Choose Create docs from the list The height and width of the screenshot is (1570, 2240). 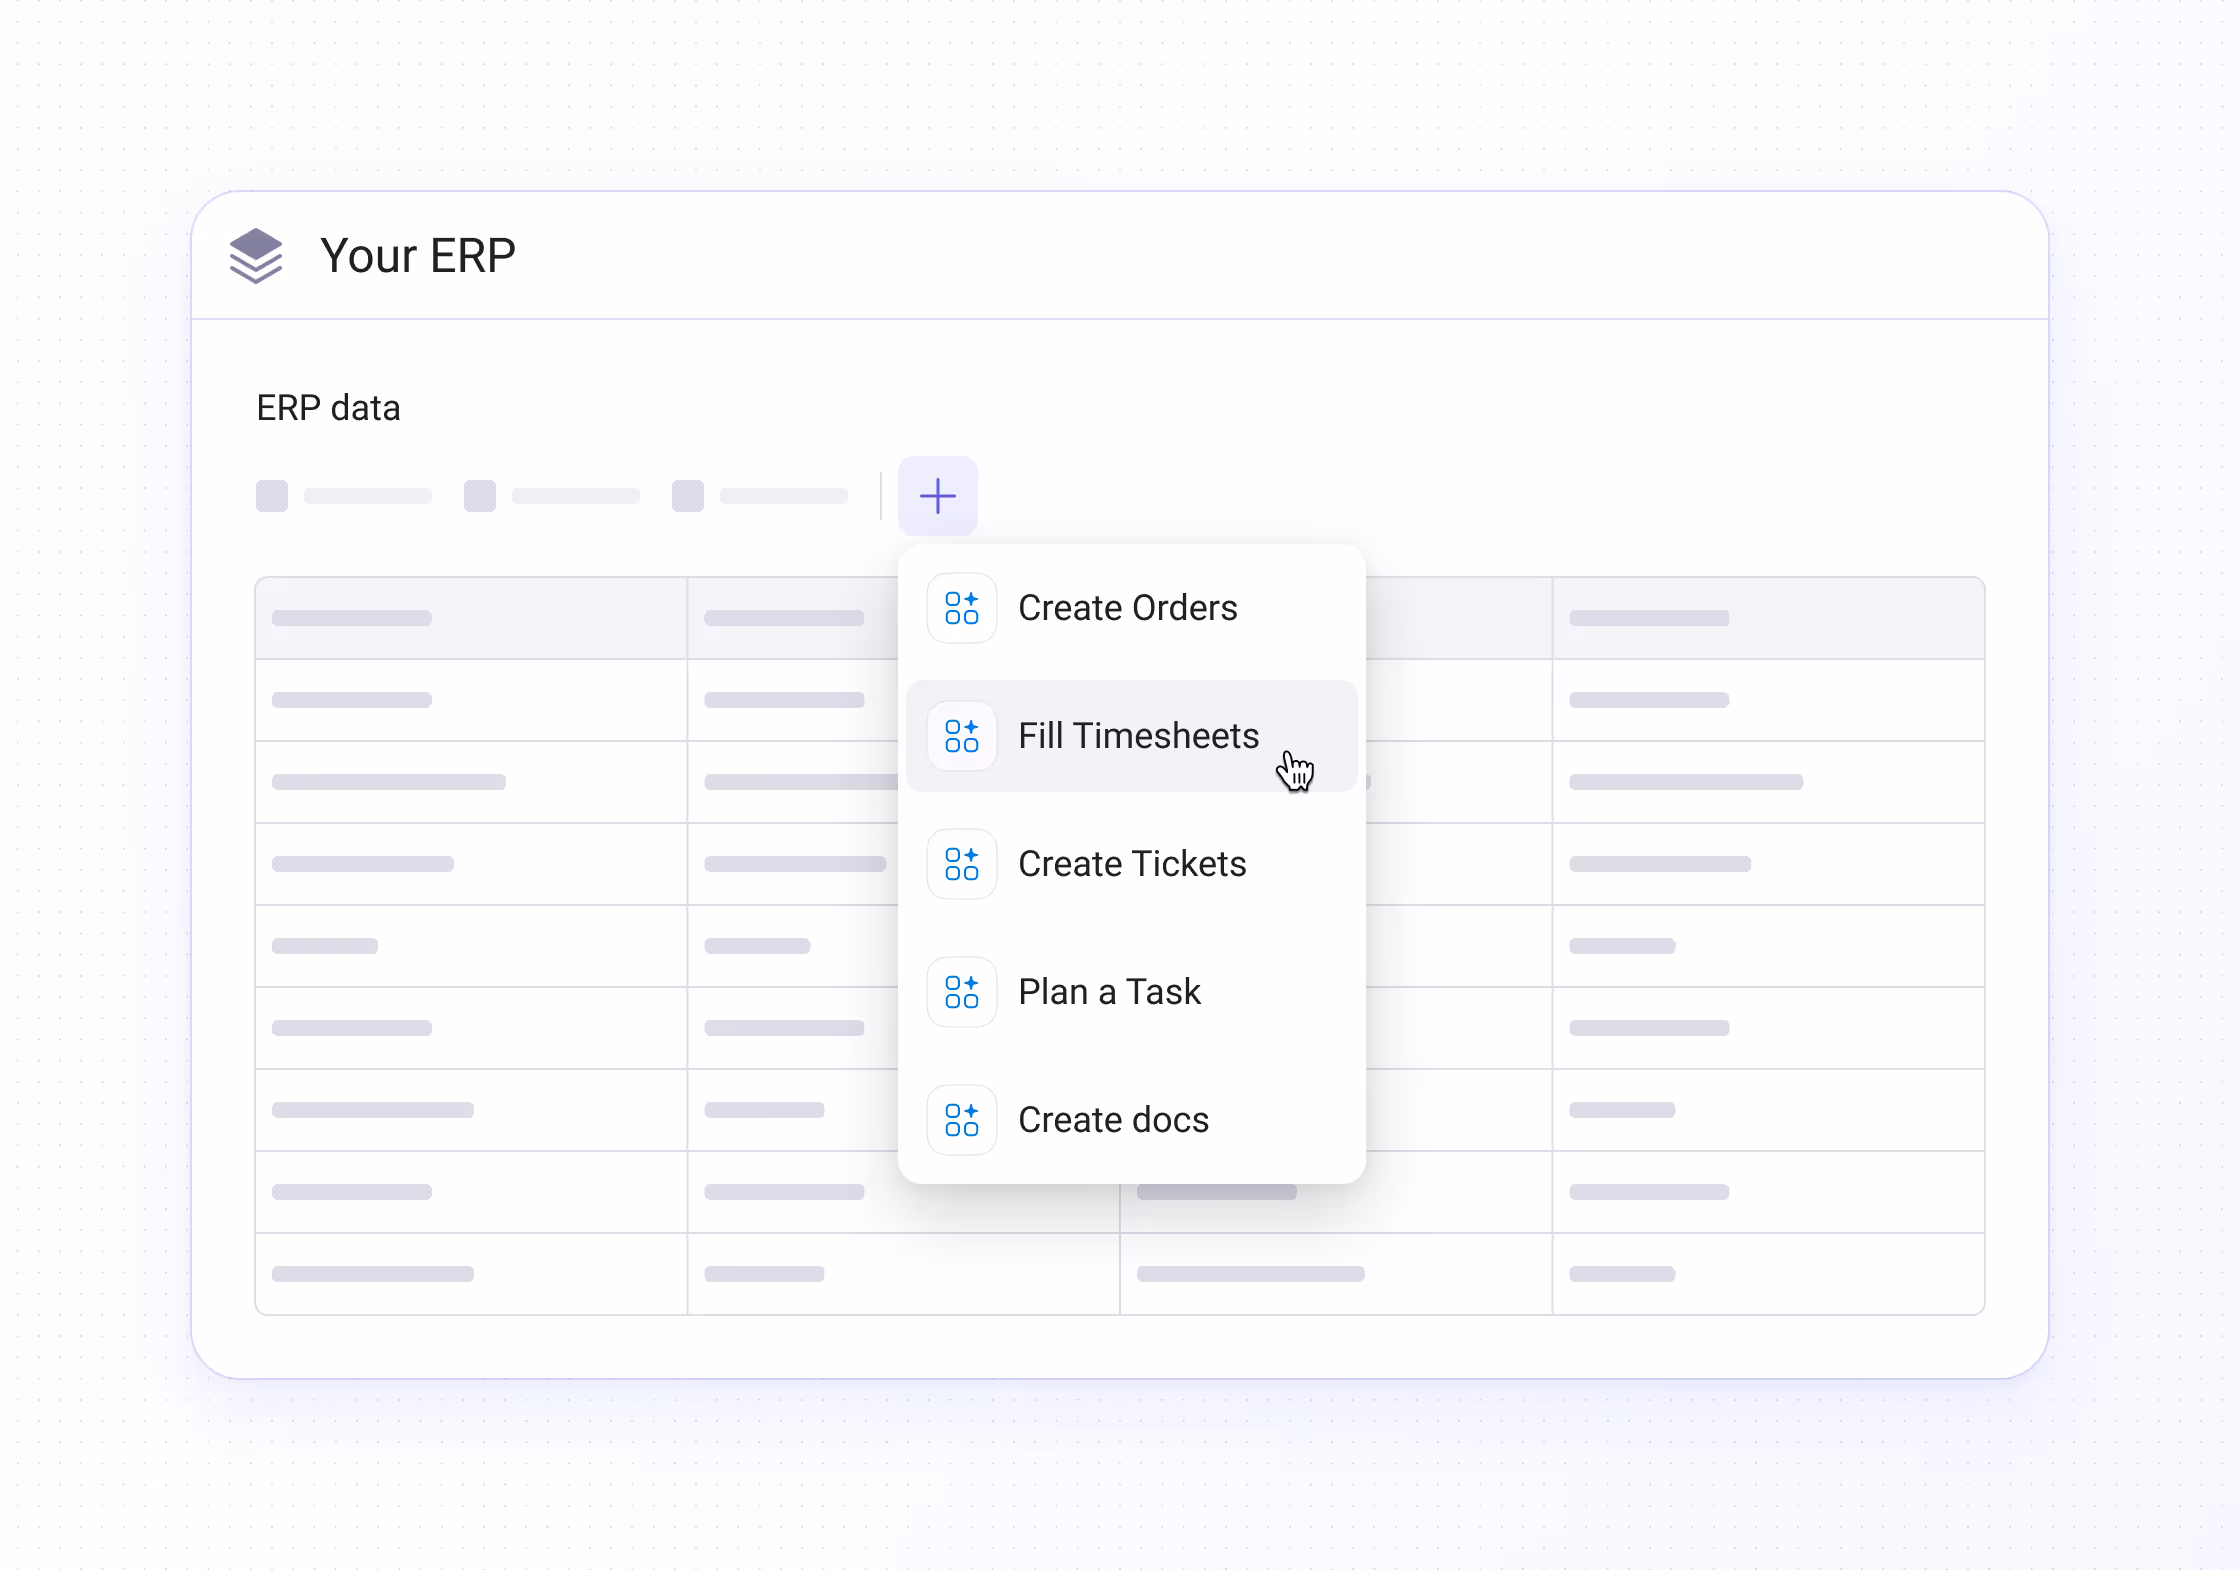(x=1113, y=1120)
